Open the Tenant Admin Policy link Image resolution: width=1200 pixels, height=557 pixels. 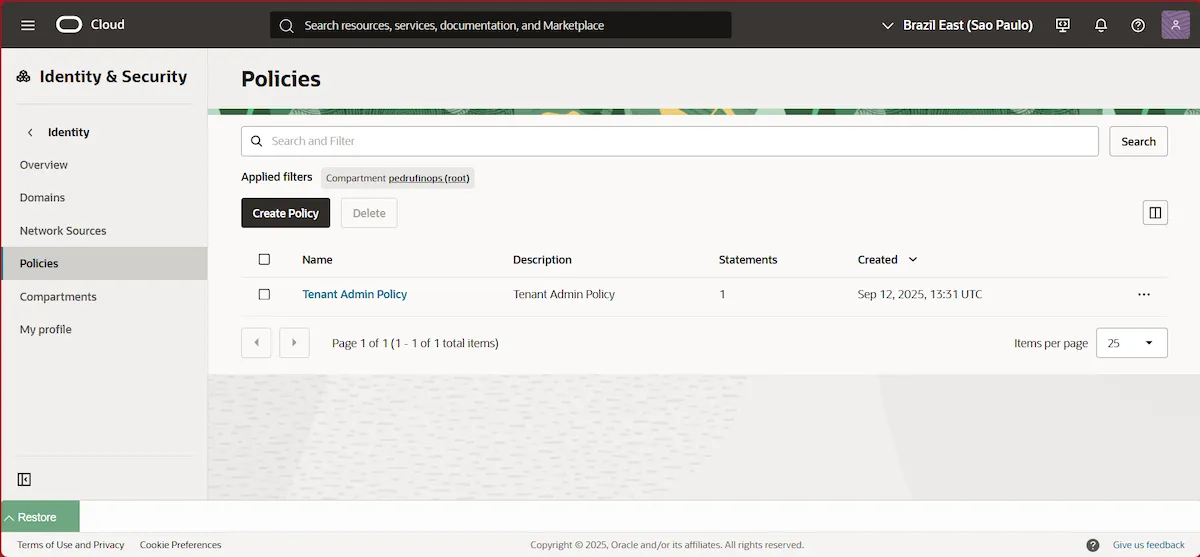(x=354, y=295)
